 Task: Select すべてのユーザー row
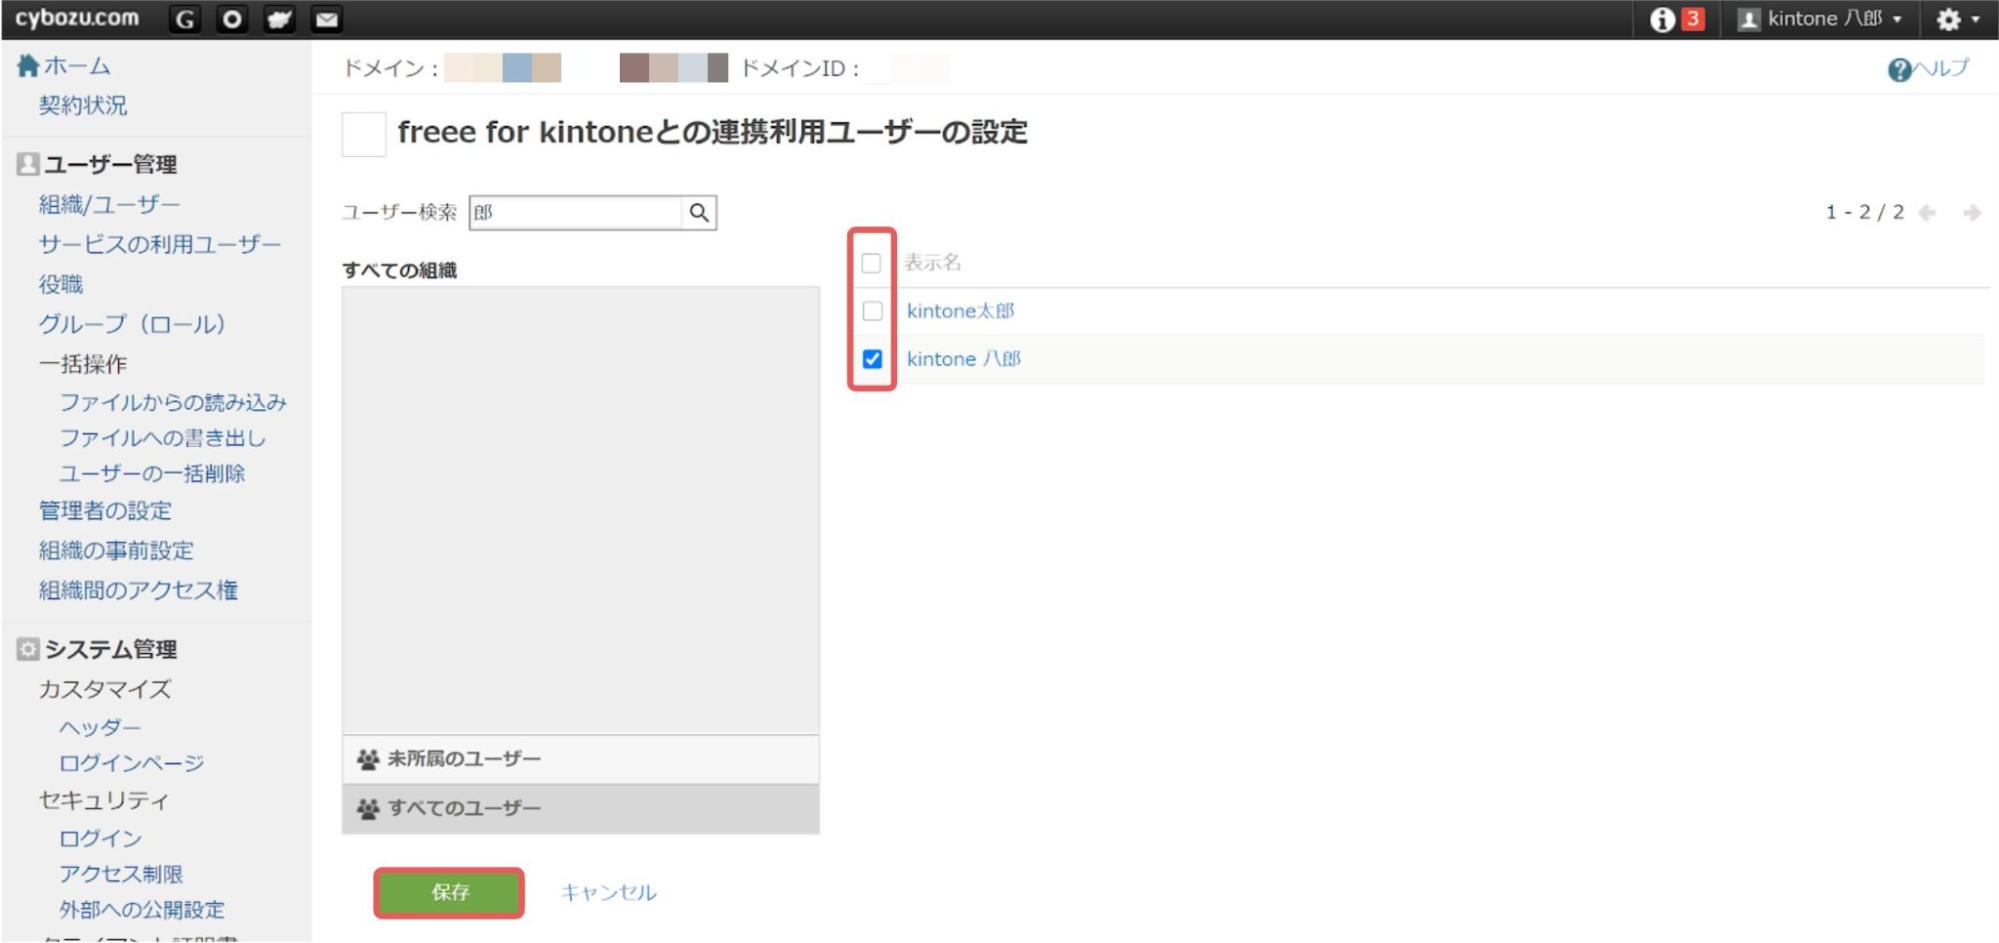[x=580, y=808]
